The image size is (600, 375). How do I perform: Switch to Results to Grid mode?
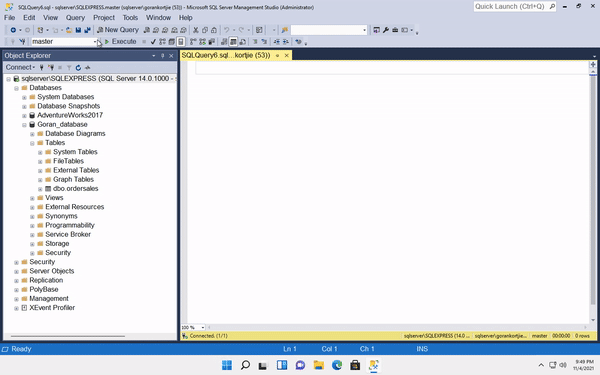(233, 41)
